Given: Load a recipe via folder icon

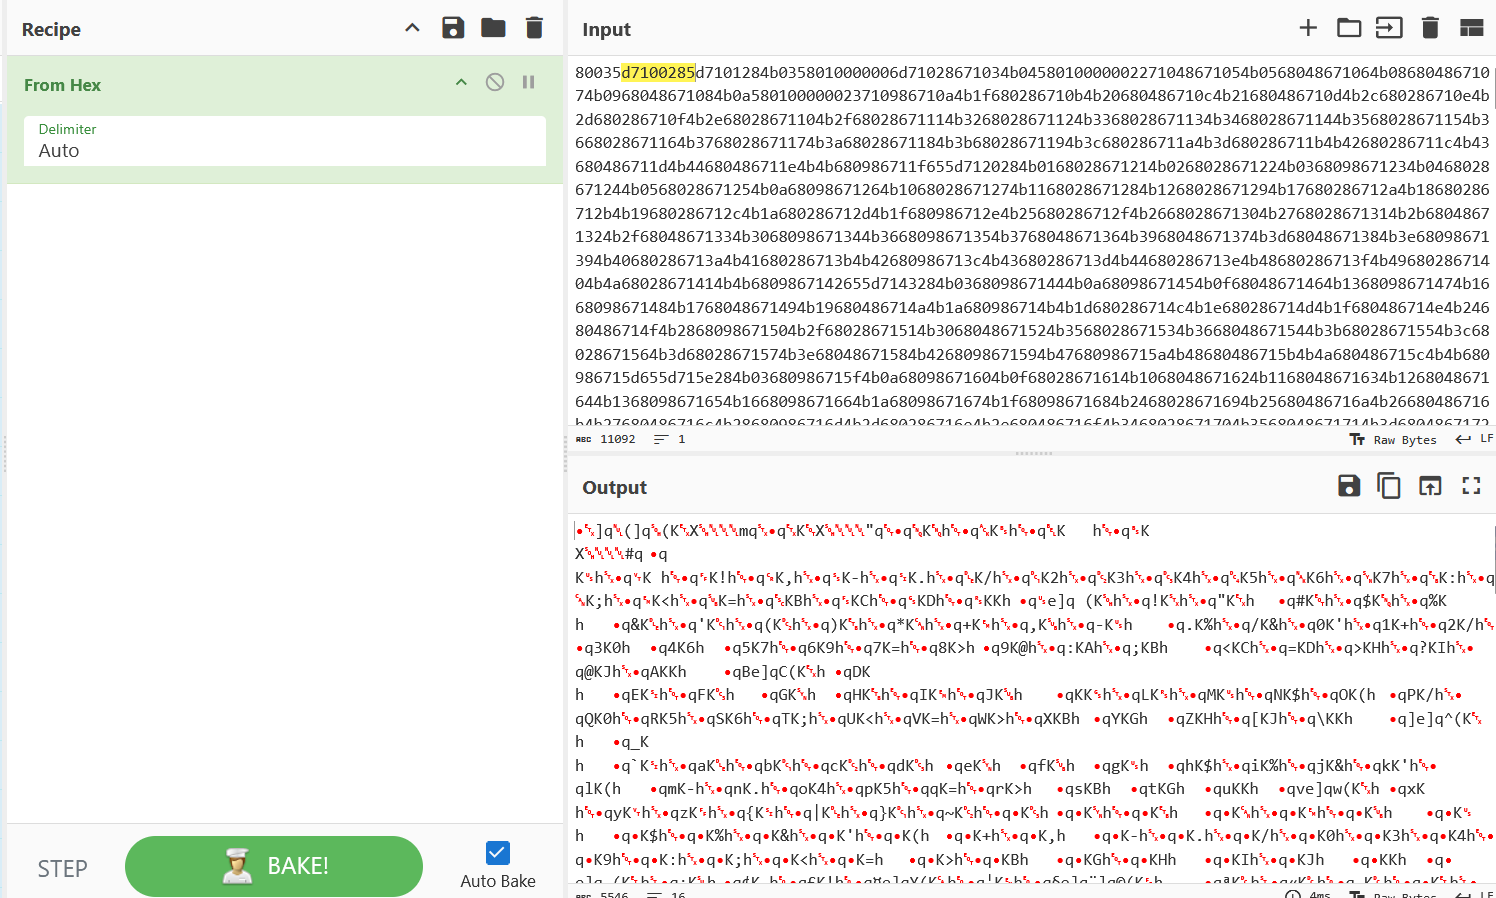Looking at the screenshot, I should [x=493, y=28].
